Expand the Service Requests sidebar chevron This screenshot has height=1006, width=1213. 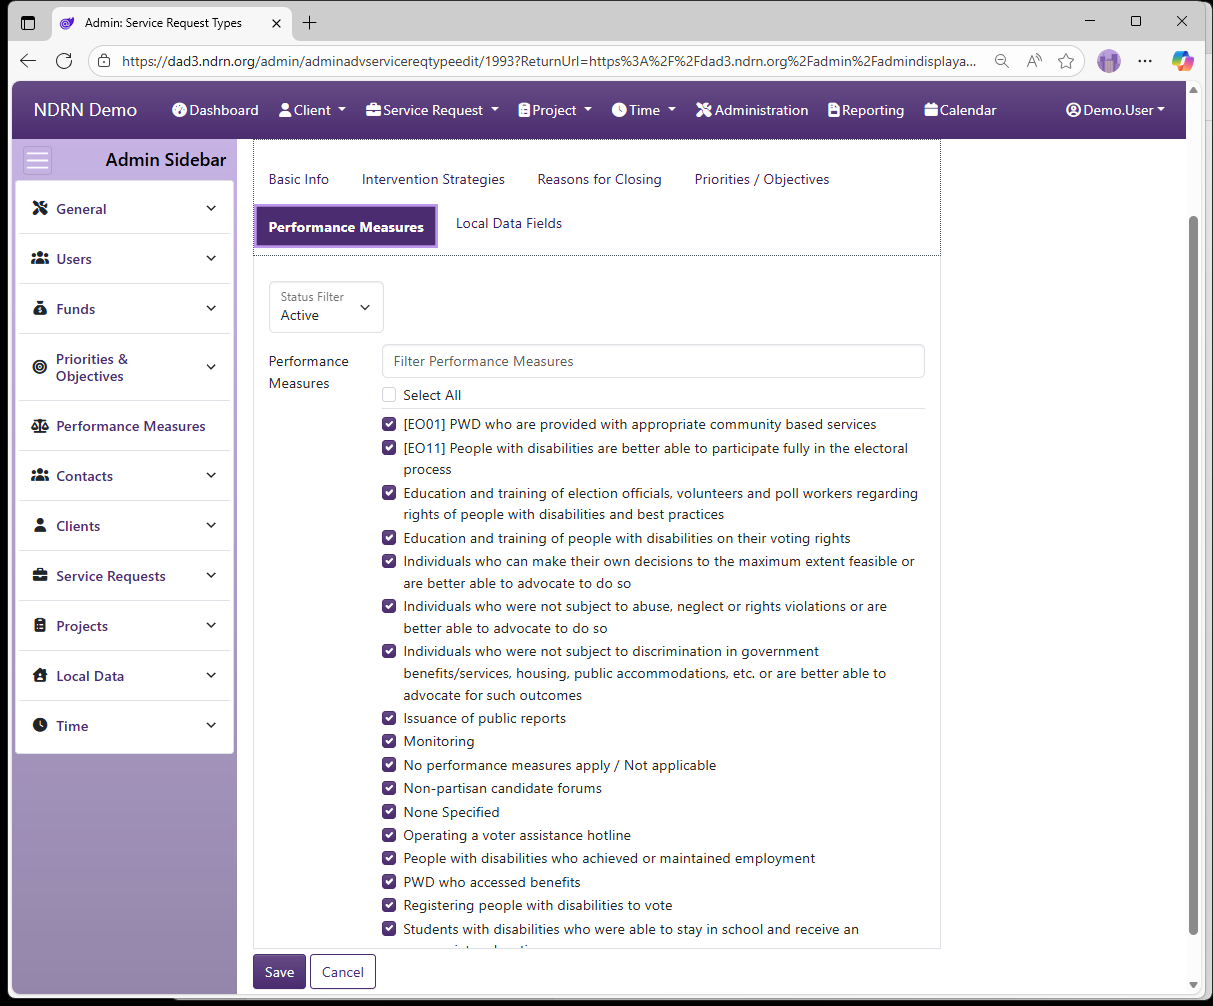click(211, 575)
